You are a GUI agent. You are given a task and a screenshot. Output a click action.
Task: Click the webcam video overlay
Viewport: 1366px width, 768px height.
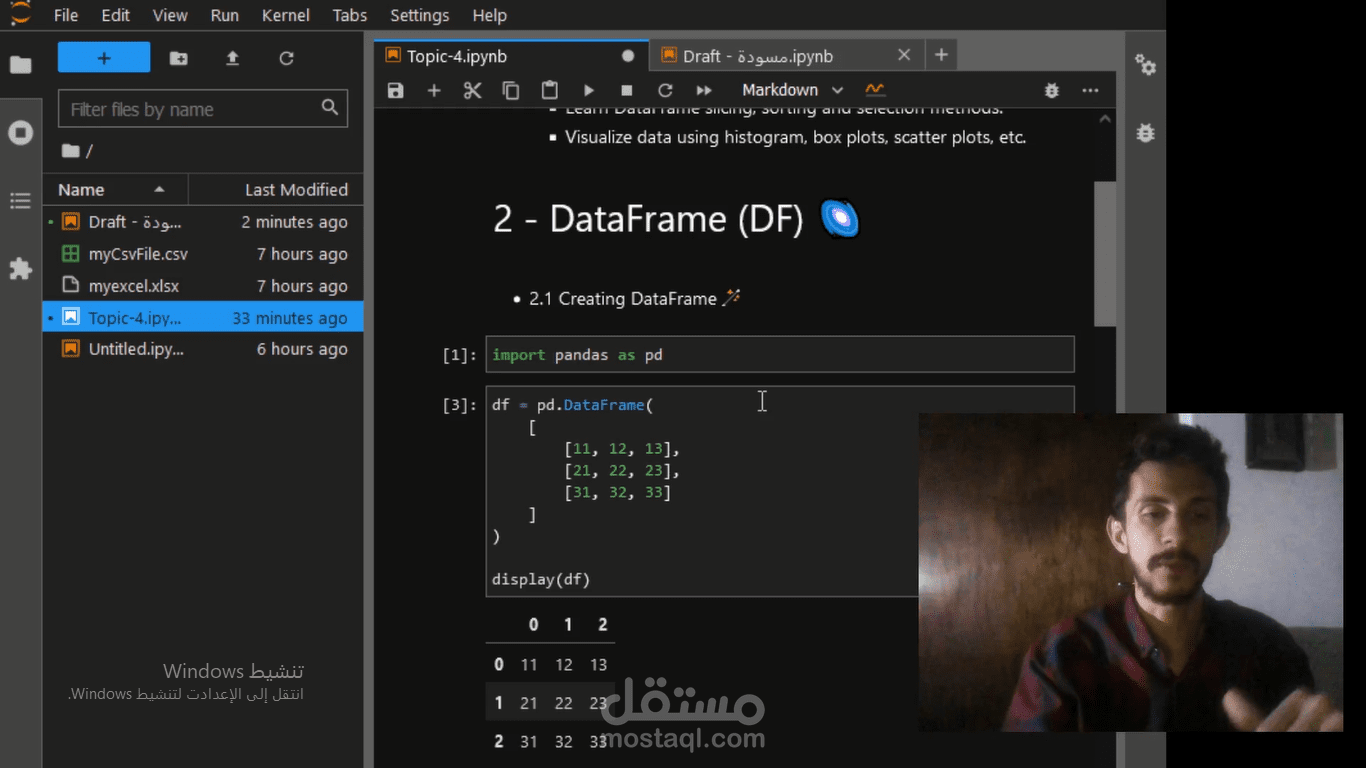pyautogui.click(x=1131, y=572)
